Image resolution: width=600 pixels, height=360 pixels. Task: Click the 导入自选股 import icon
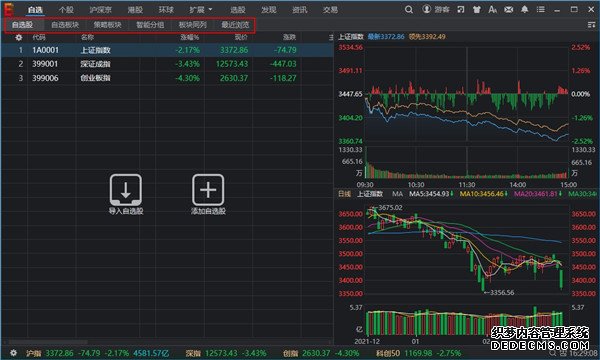[x=126, y=190]
